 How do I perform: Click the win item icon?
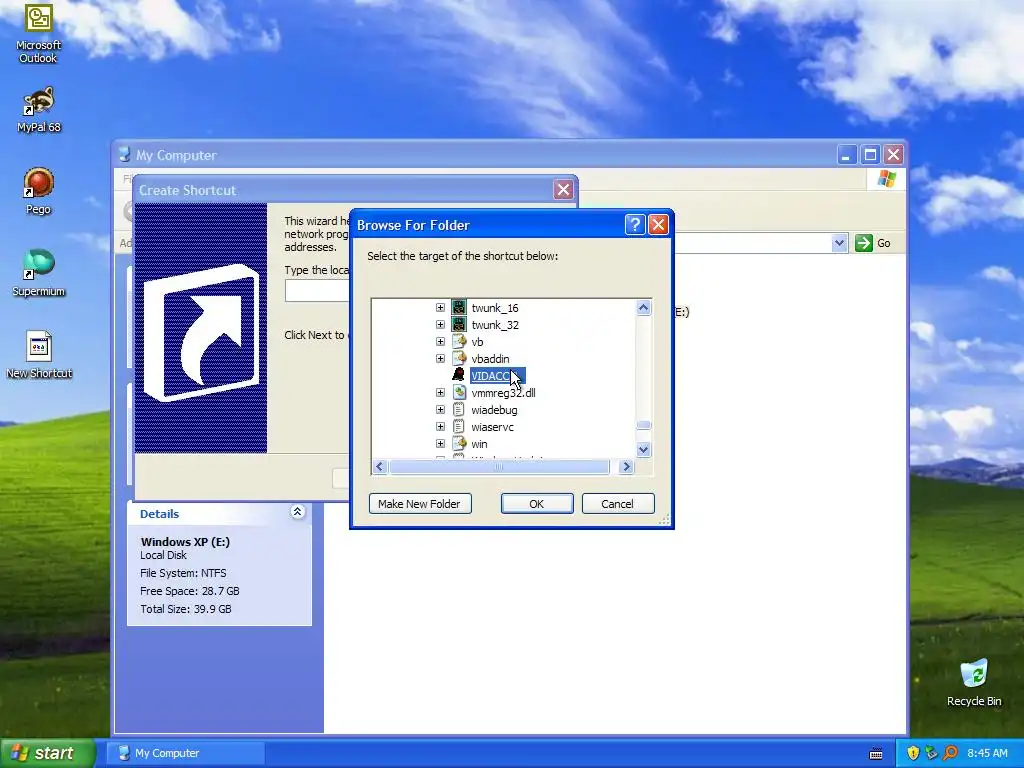[459, 443]
